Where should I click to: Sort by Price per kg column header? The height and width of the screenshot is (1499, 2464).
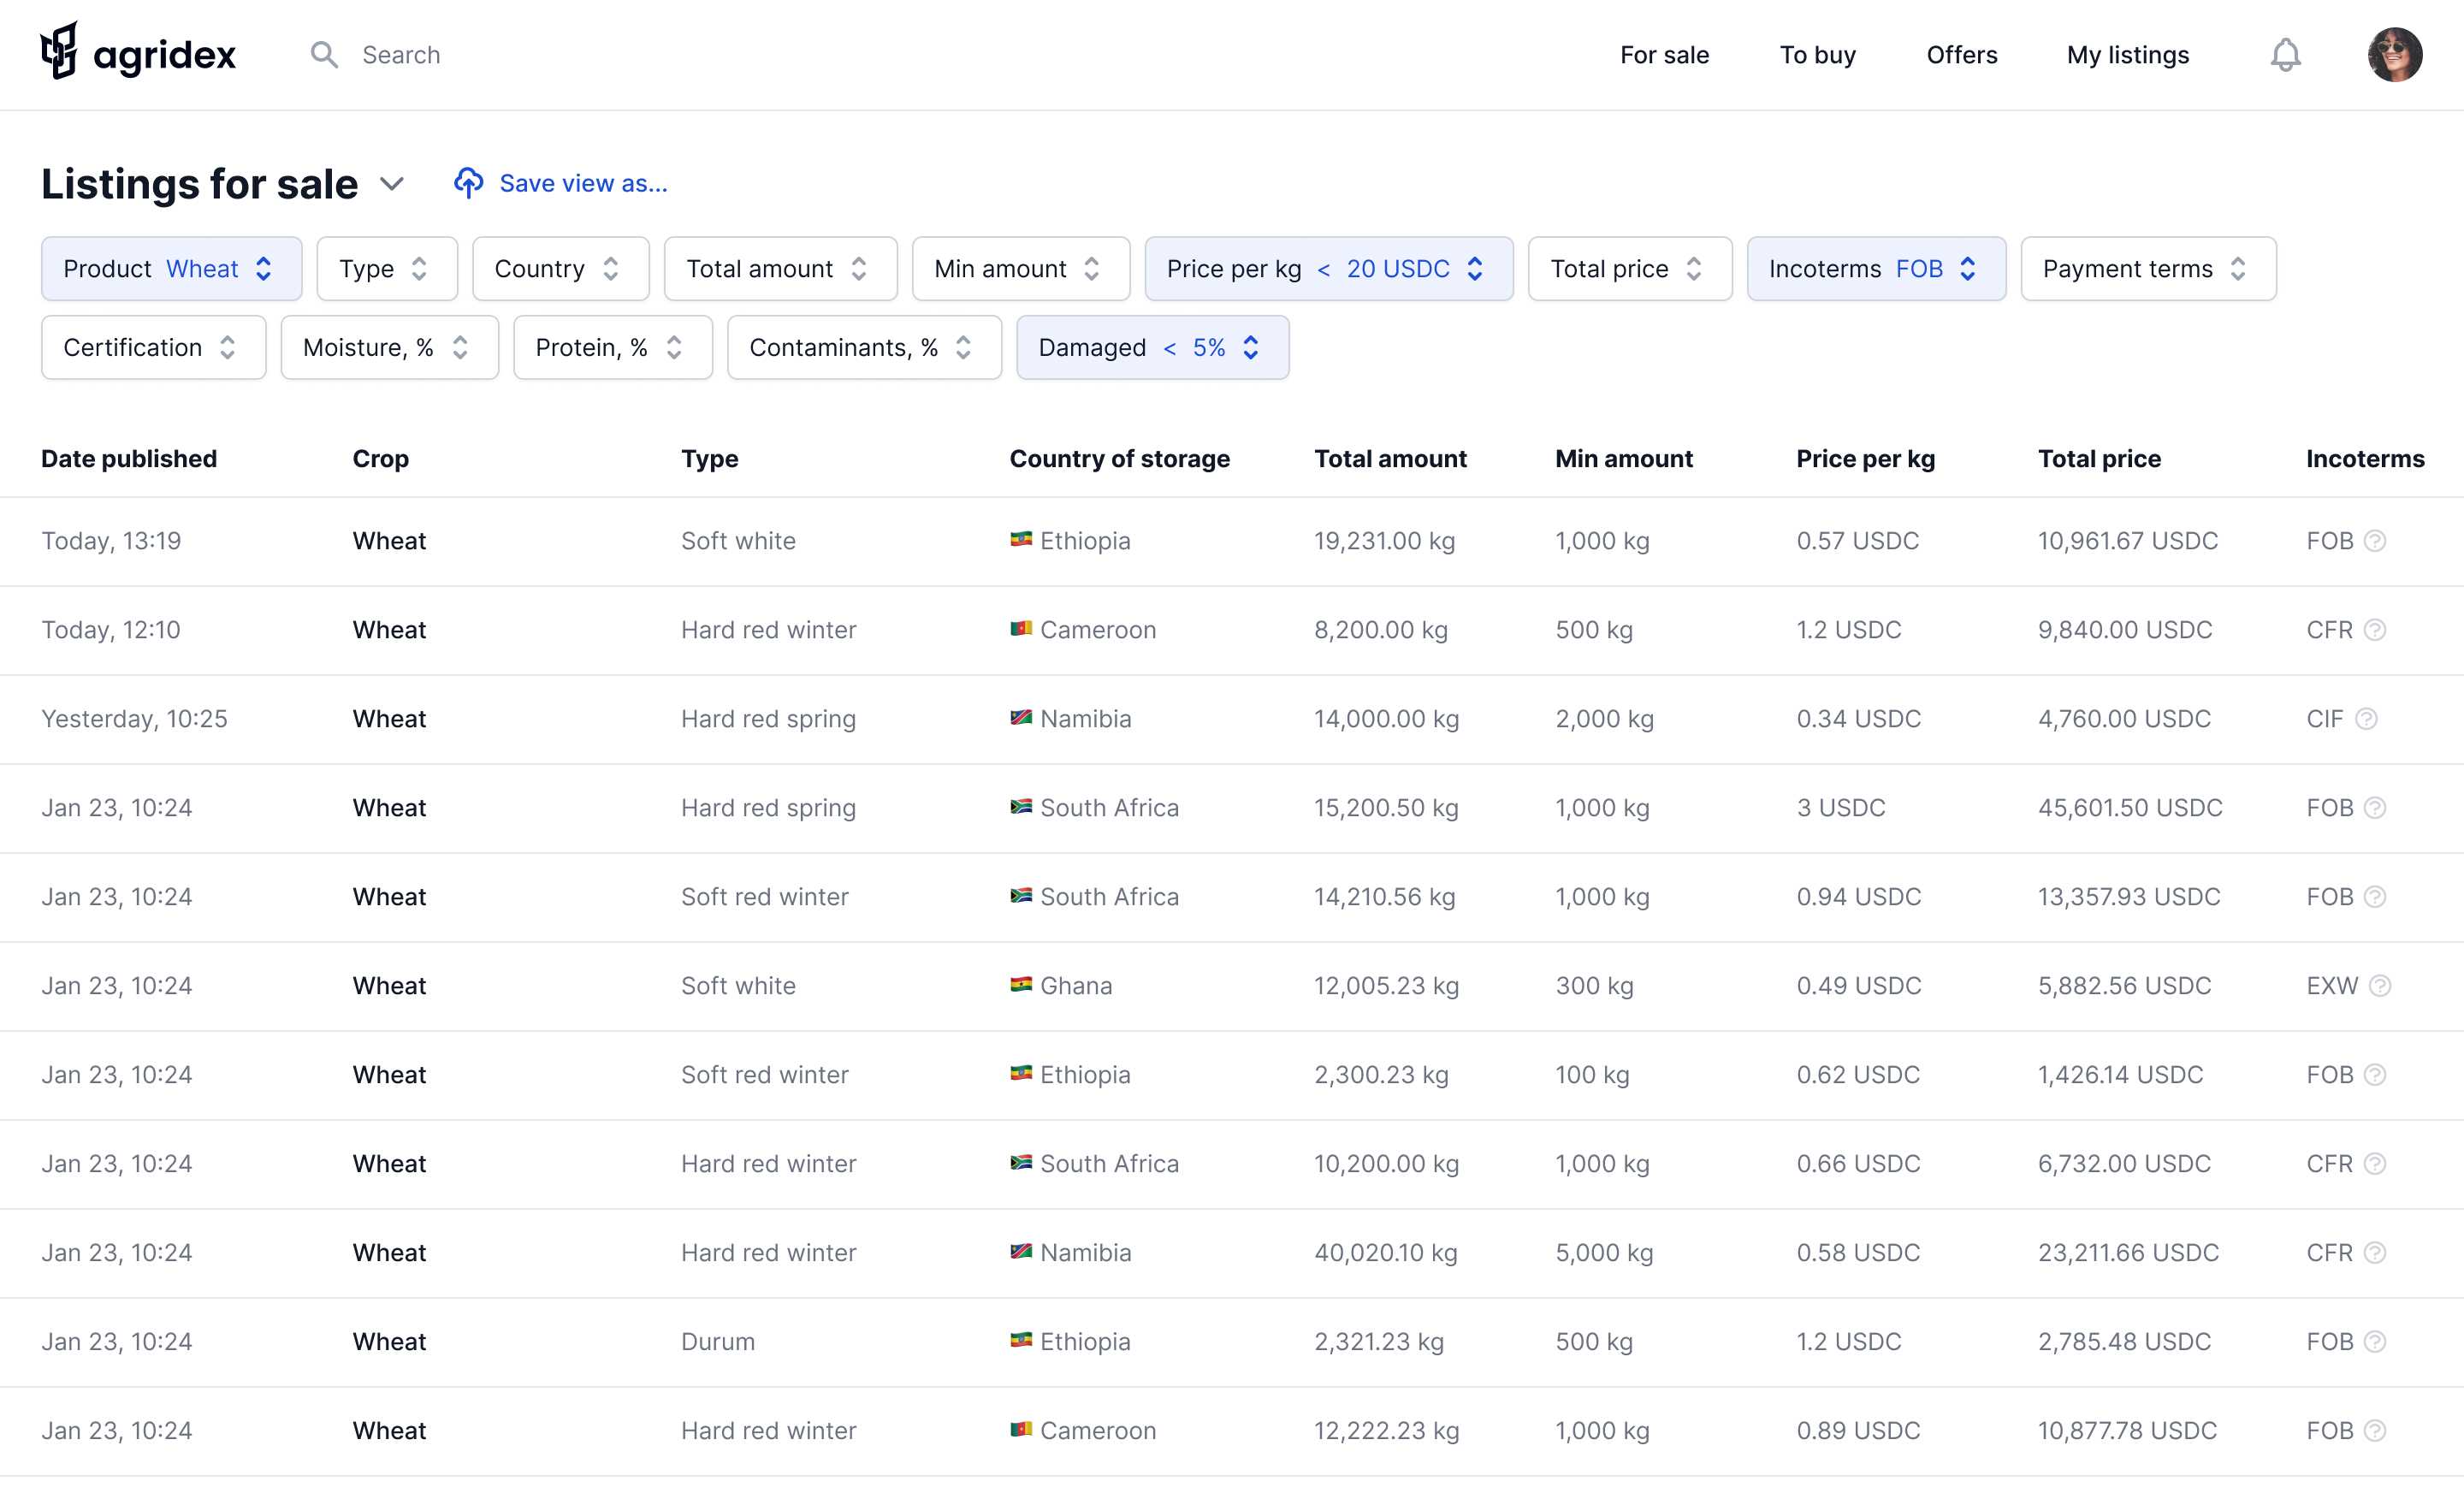(x=1865, y=459)
